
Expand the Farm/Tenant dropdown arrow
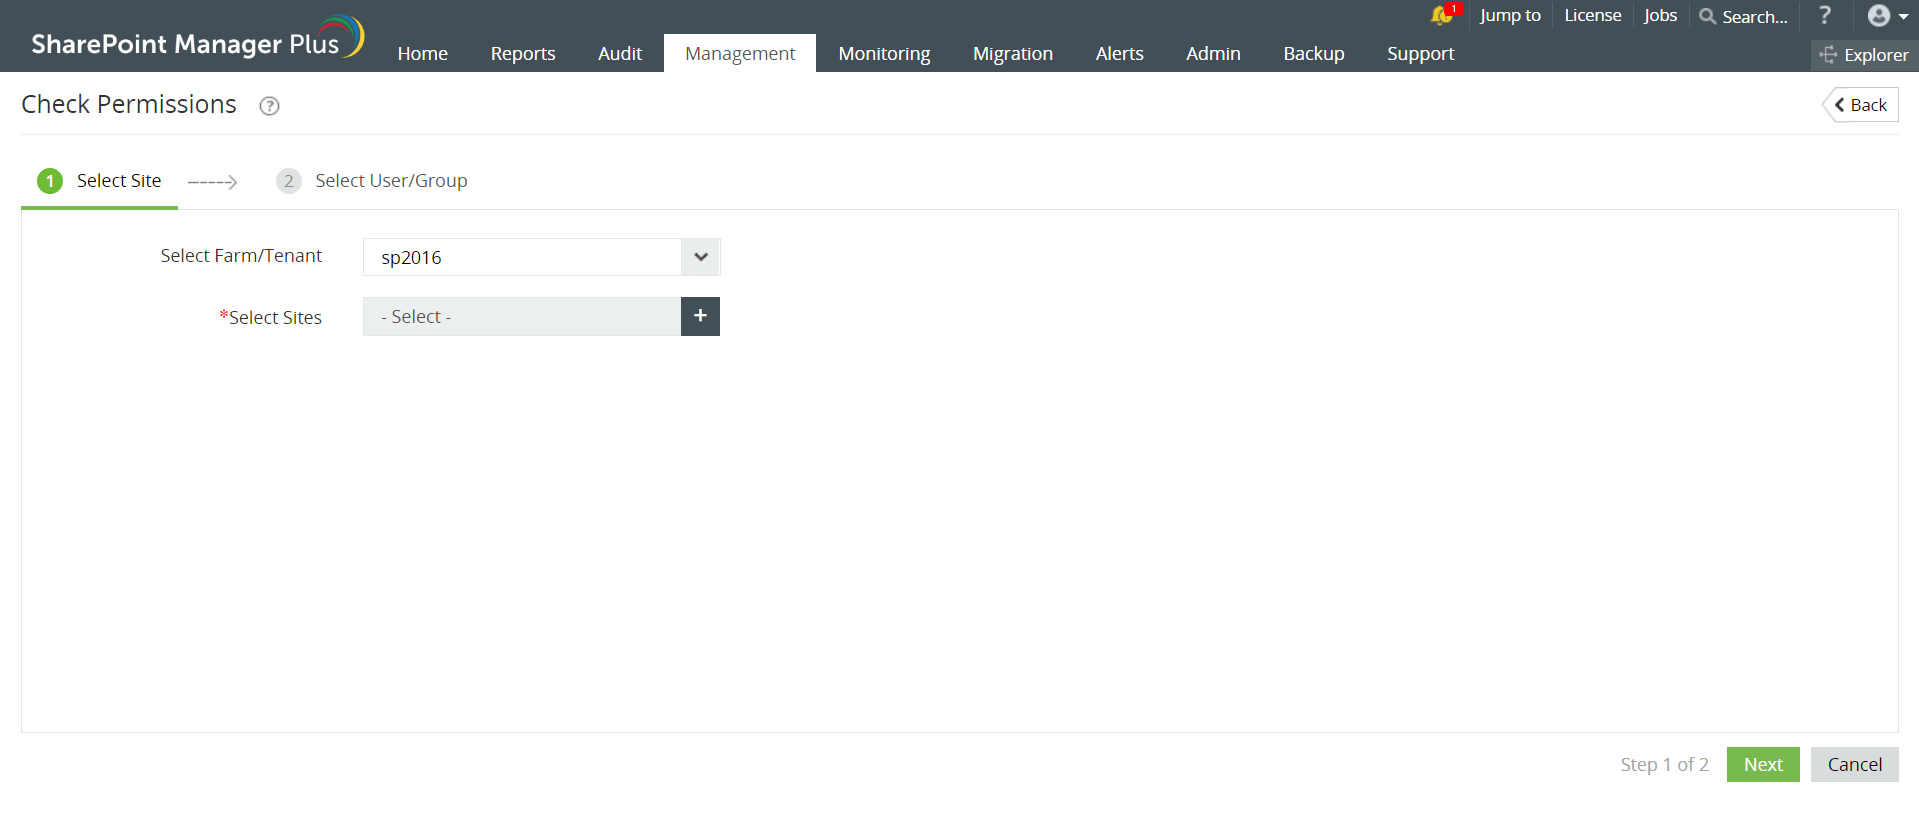tap(701, 257)
